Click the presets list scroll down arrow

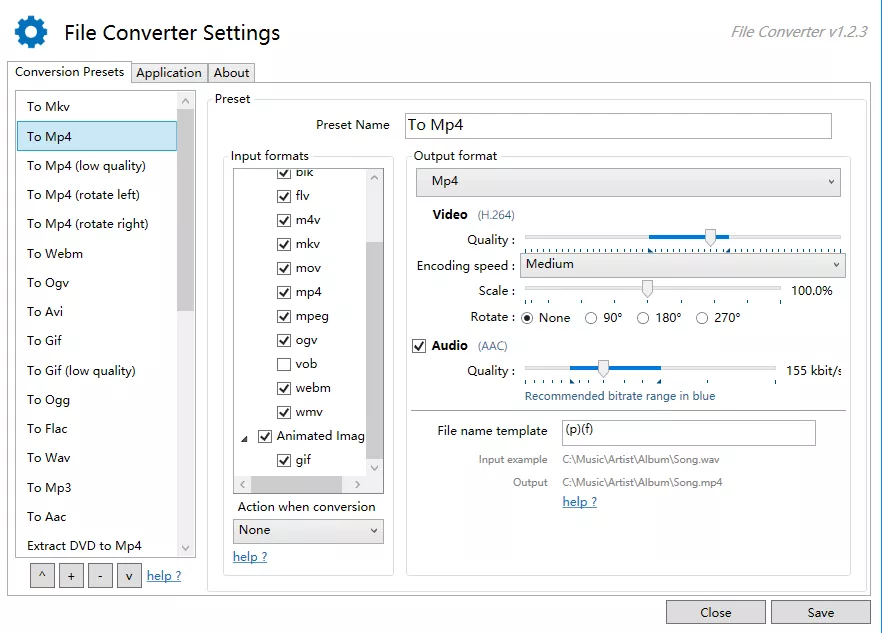pyautogui.click(x=186, y=548)
